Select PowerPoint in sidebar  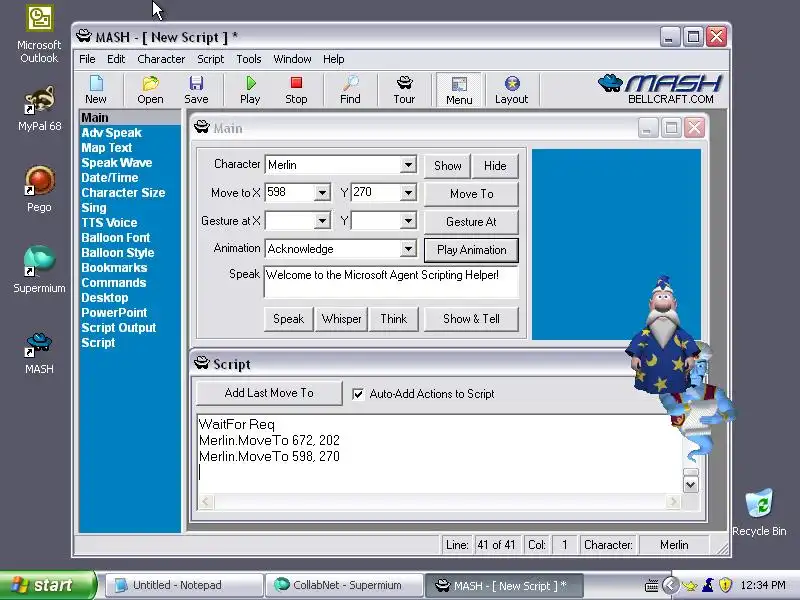pos(114,313)
